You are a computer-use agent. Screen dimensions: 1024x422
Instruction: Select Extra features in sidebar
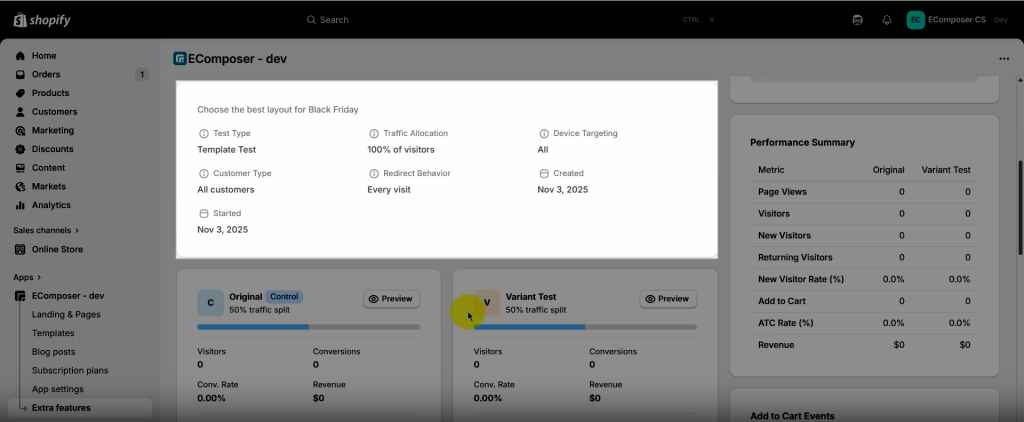coord(61,408)
